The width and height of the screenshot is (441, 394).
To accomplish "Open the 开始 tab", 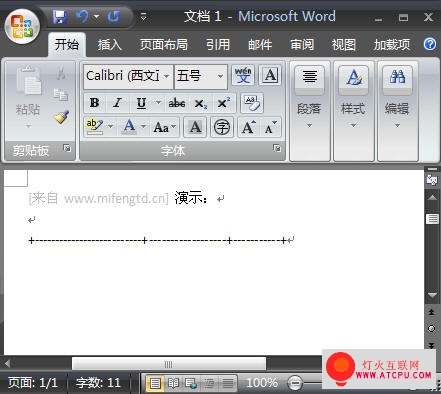I will point(67,44).
